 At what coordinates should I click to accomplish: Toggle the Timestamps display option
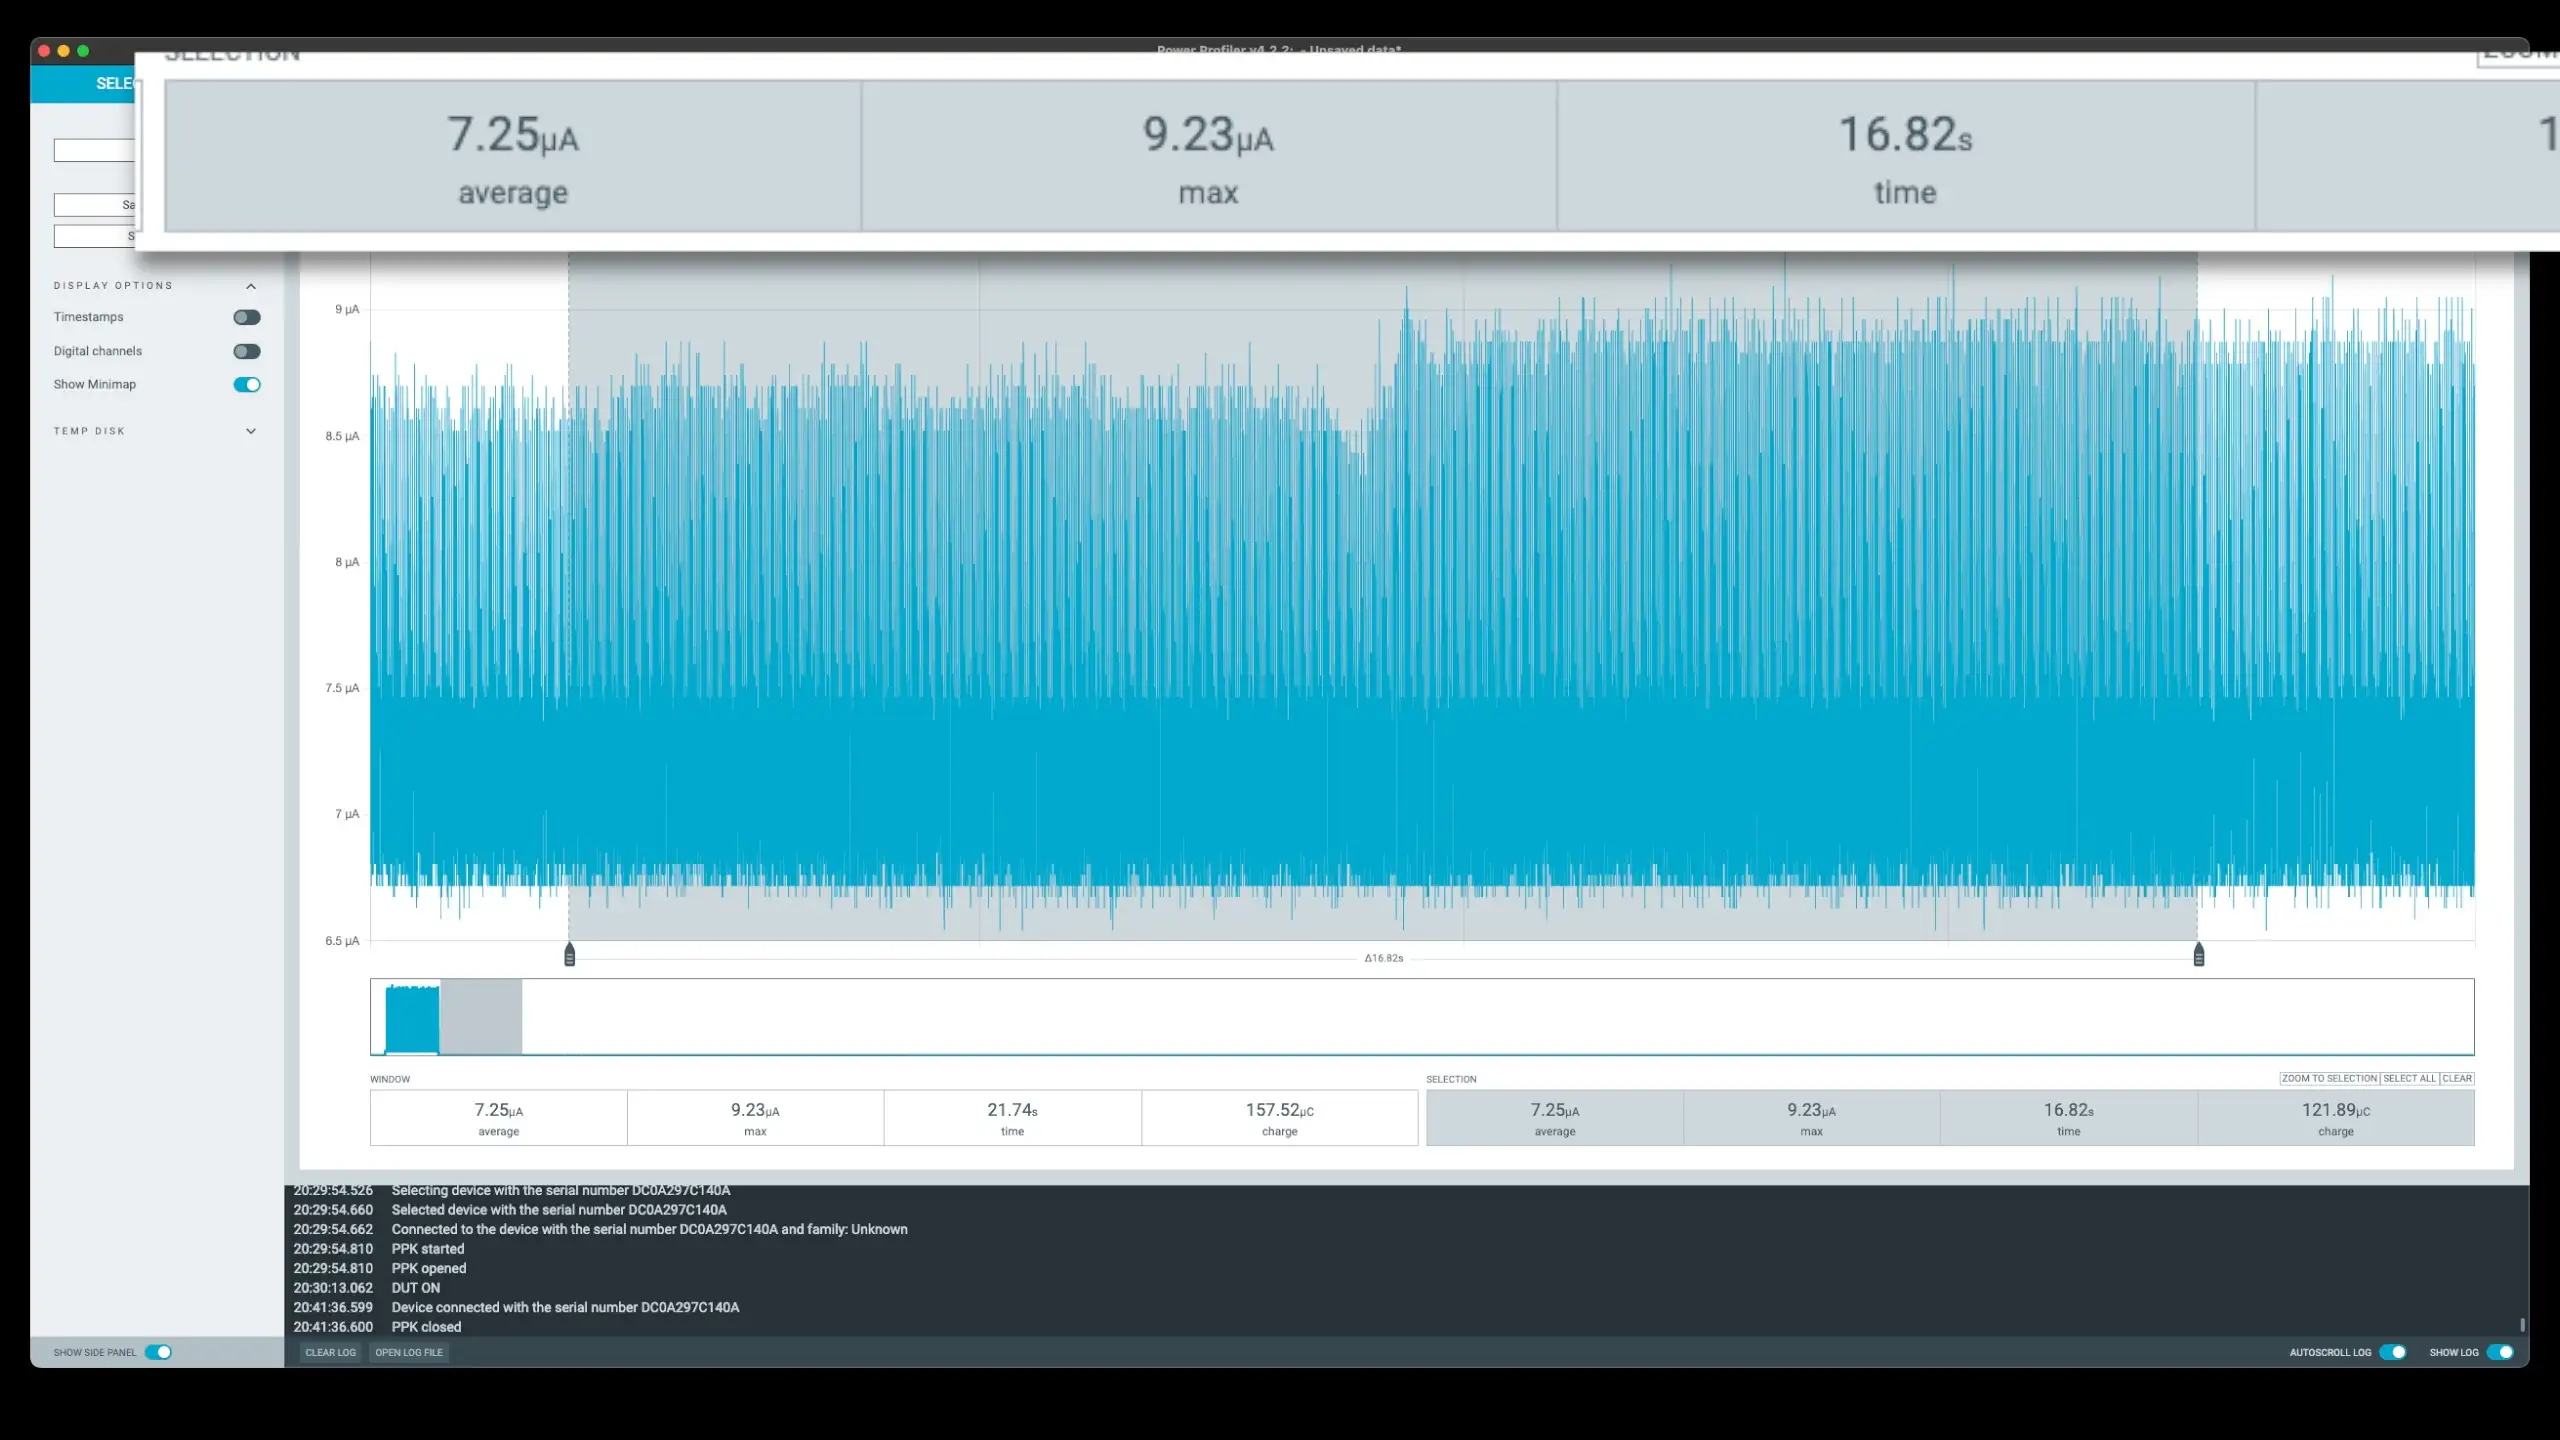[x=247, y=317]
